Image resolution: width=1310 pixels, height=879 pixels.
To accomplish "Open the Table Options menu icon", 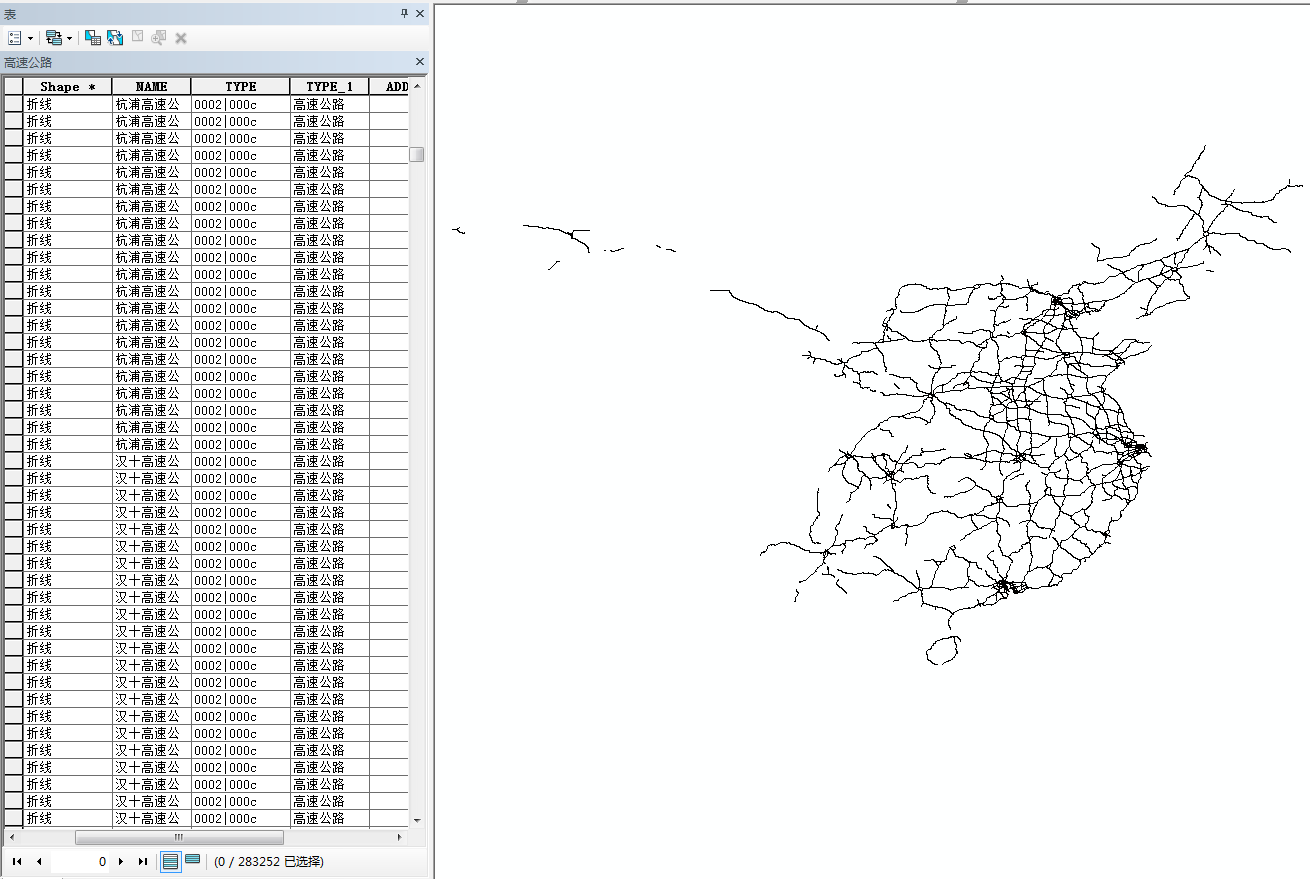I will 14,38.
